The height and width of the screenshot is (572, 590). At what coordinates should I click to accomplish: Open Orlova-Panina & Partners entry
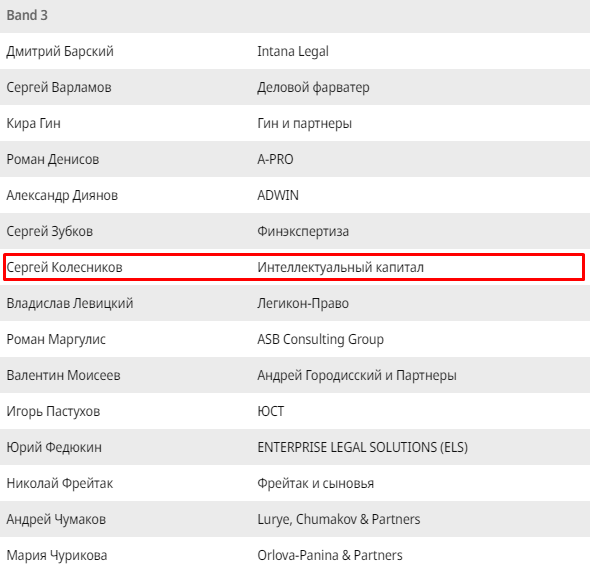(330, 555)
